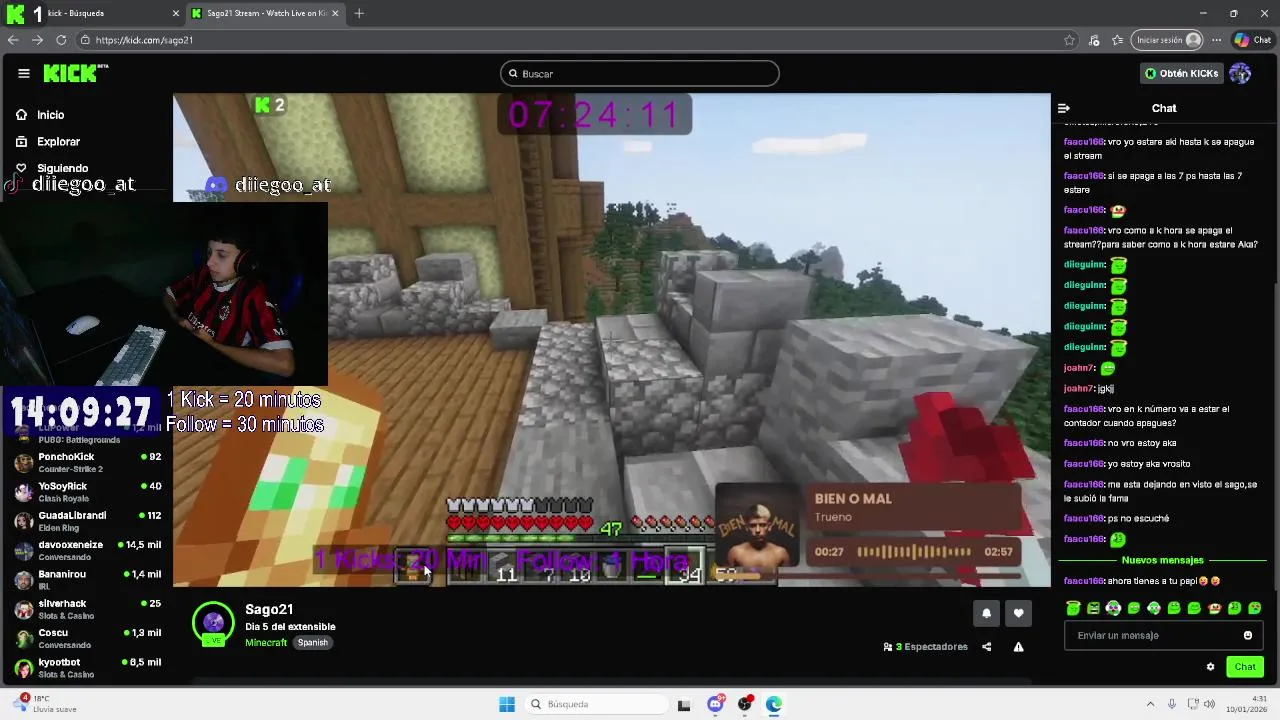The image size is (1280, 720).
Task: Open the Favorites list icon
Action: coord(1118,40)
